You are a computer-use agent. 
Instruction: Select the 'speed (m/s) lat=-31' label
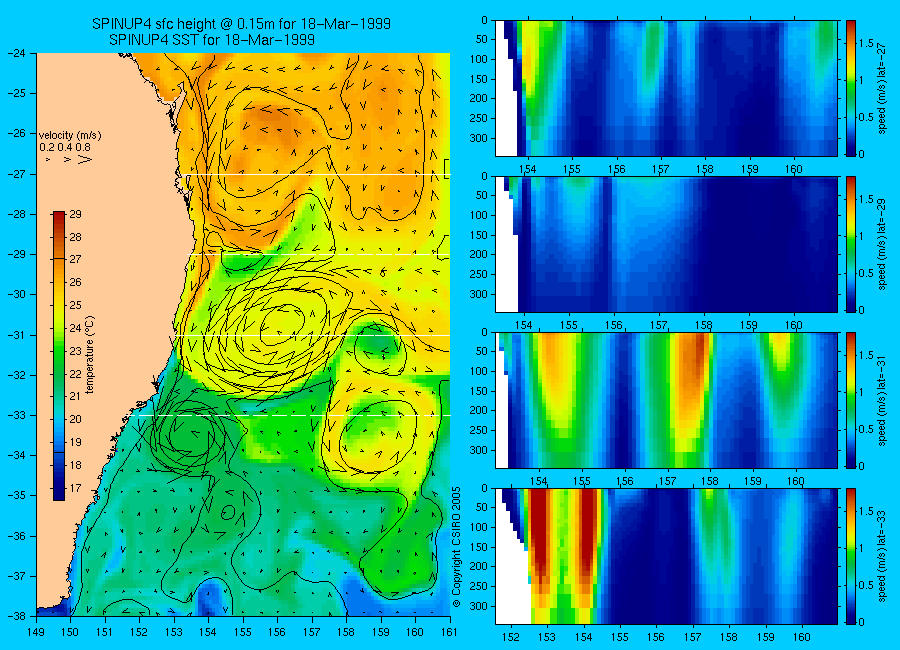point(882,400)
